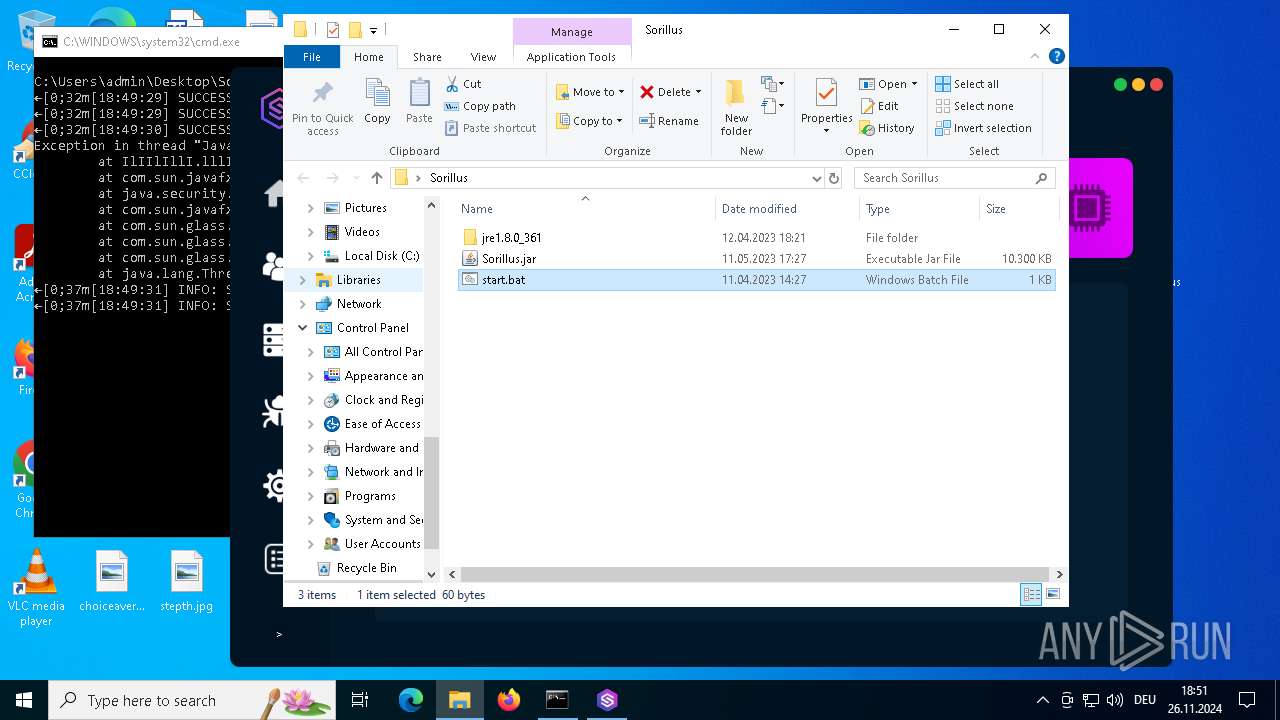Click the Edit command in ribbon
Viewport: 1280px width, 720px height.
coord(879,106)
